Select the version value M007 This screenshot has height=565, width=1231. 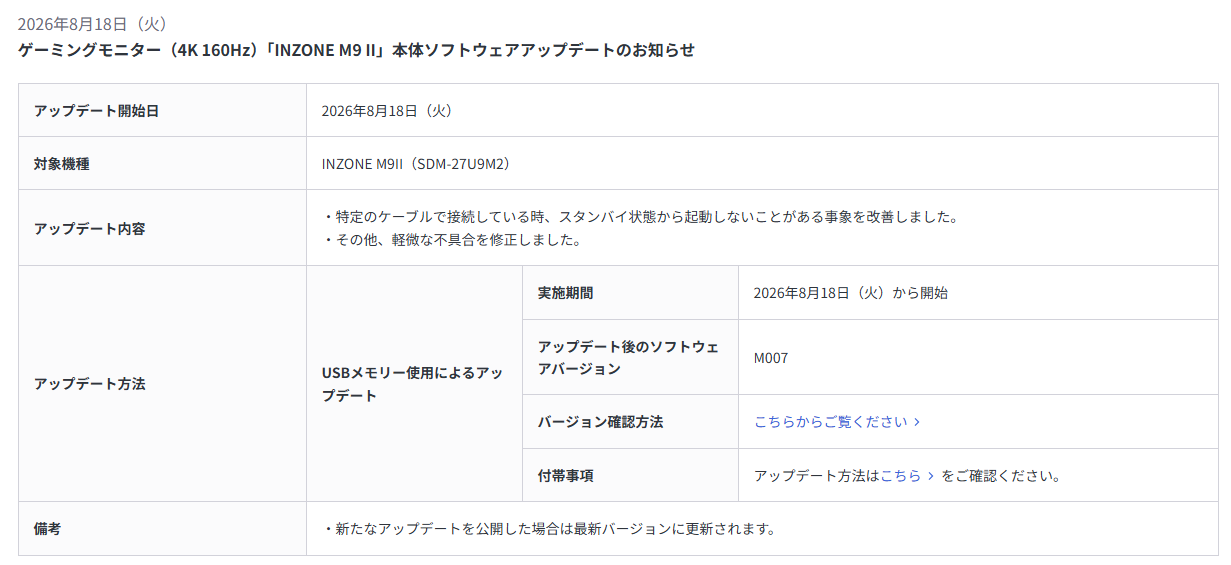[x=771, y=357]
